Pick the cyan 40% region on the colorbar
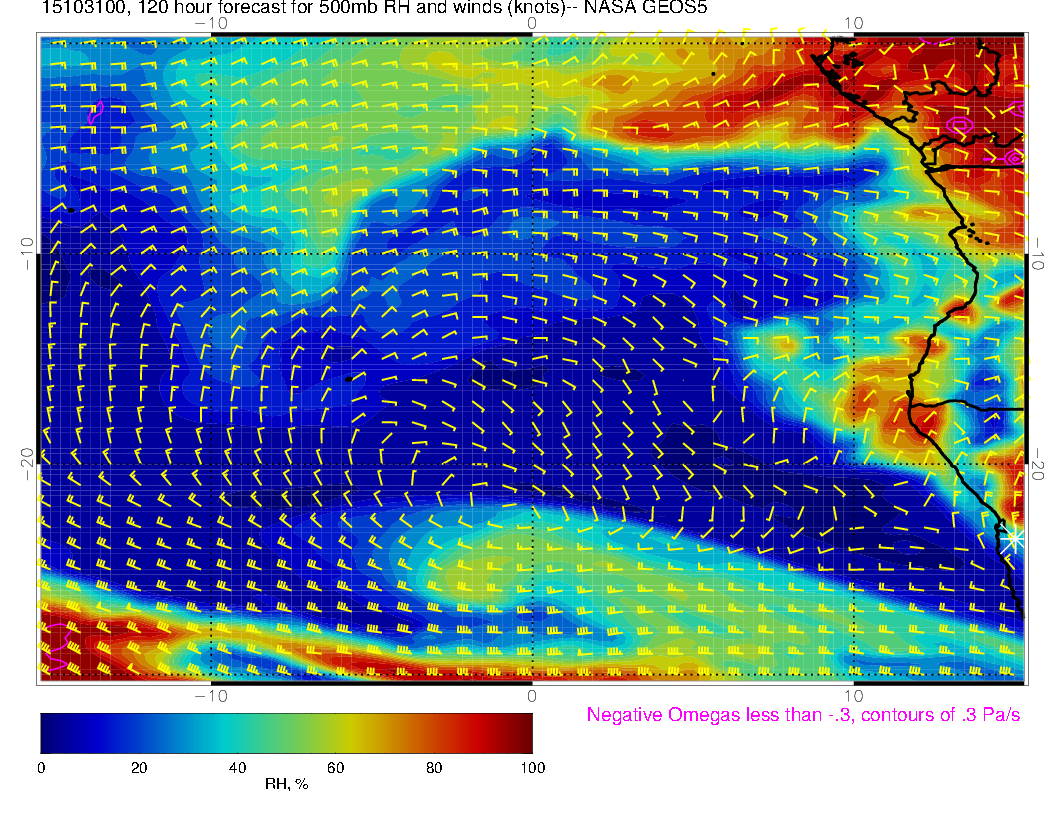The width and height of the screenshot is (1056, 816). click(x=237, y=732)
